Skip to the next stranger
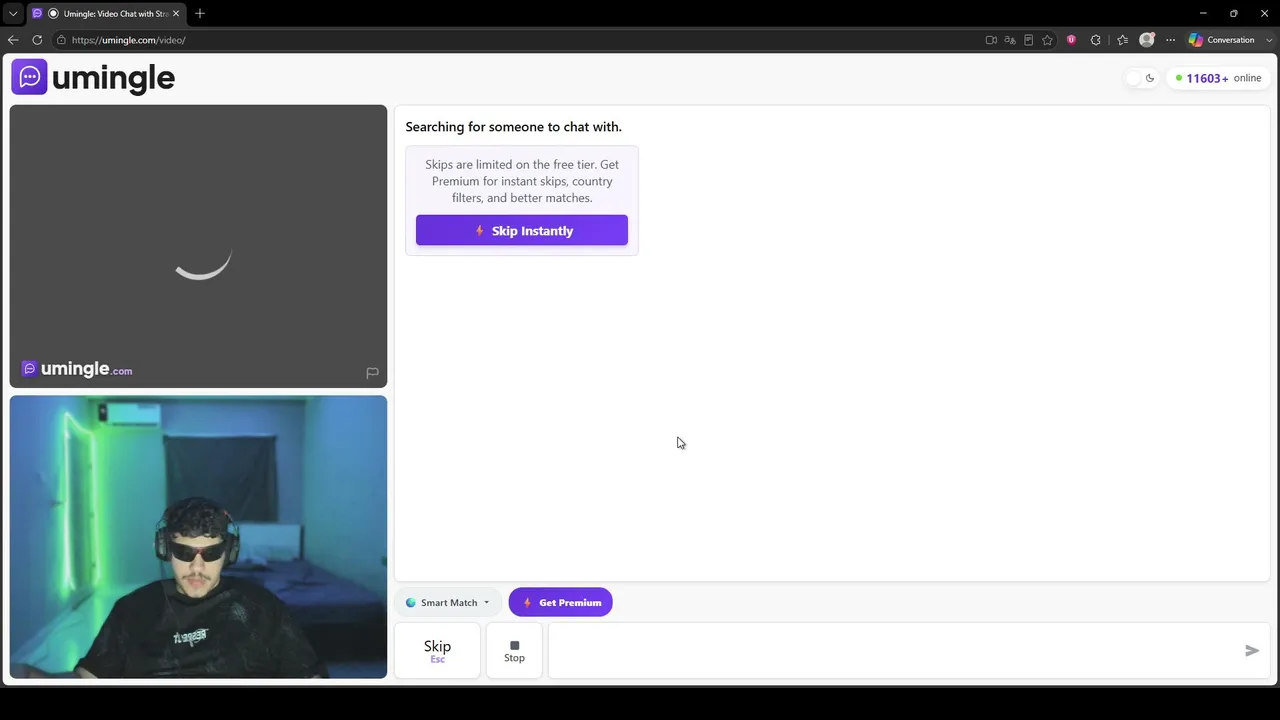This screenshot has height=720, width=1280. pos(437,650)
